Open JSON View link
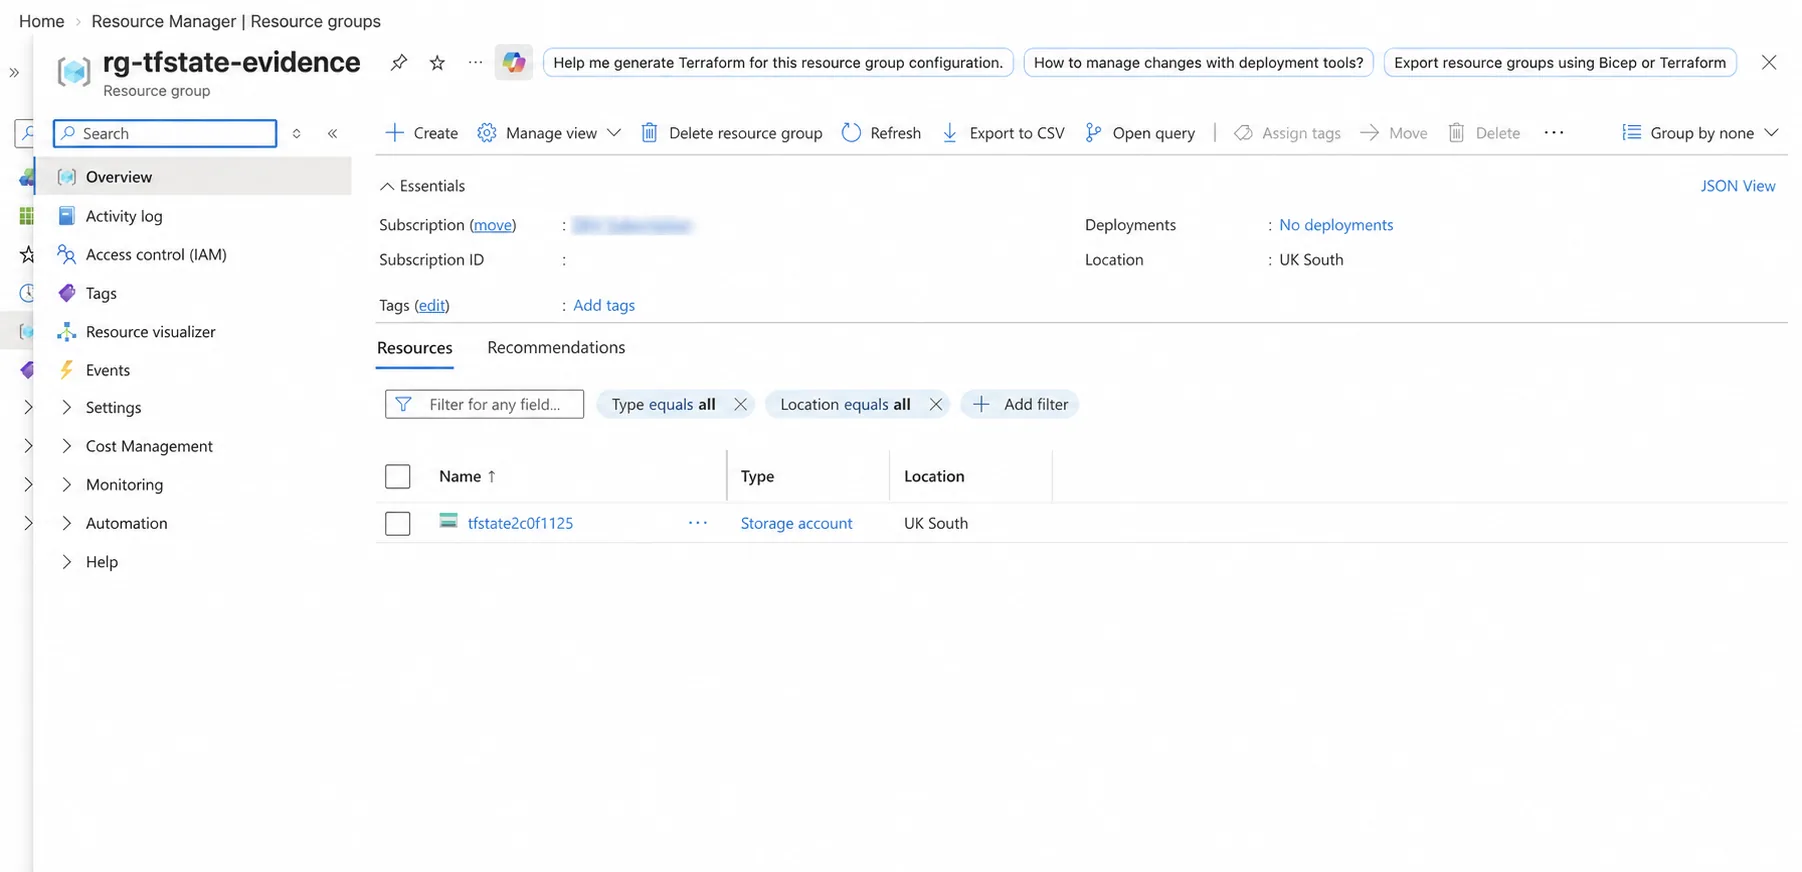1802x872 pixels. click(1738, 186)
